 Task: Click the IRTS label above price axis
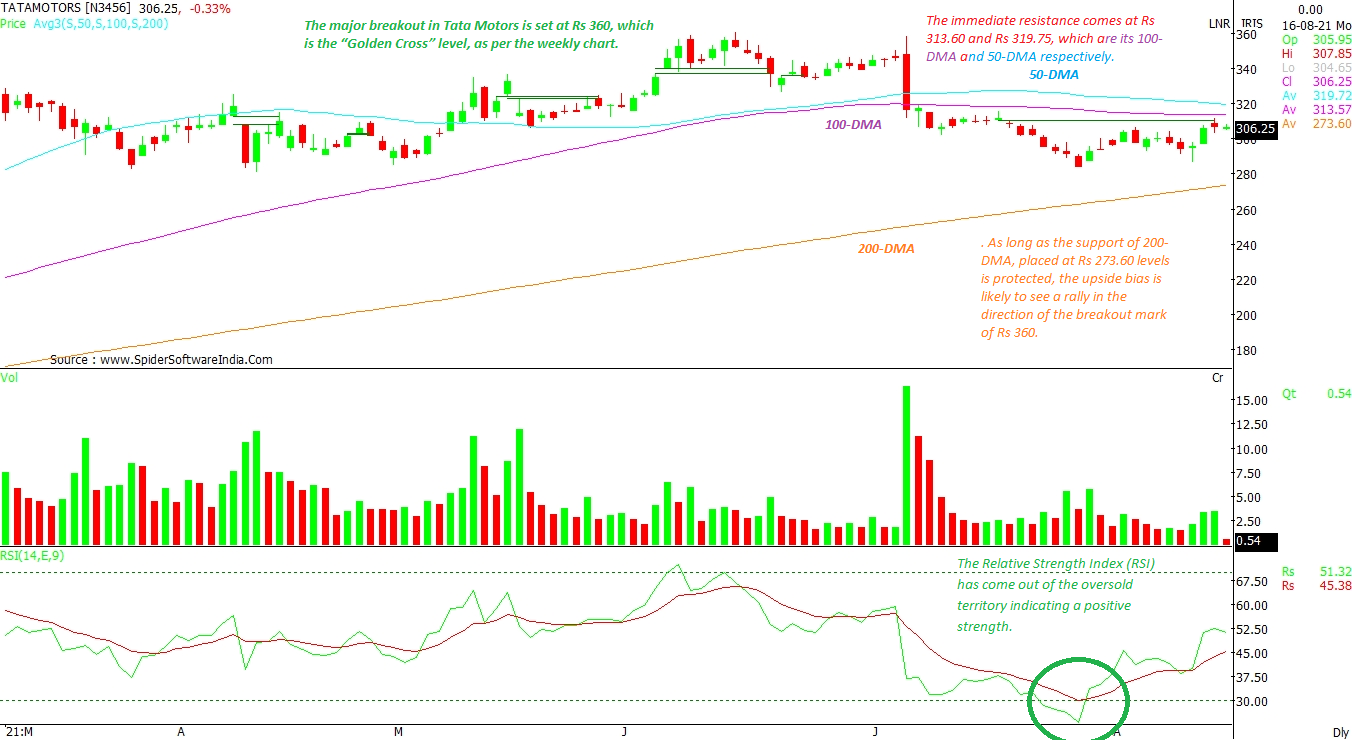1252,23
